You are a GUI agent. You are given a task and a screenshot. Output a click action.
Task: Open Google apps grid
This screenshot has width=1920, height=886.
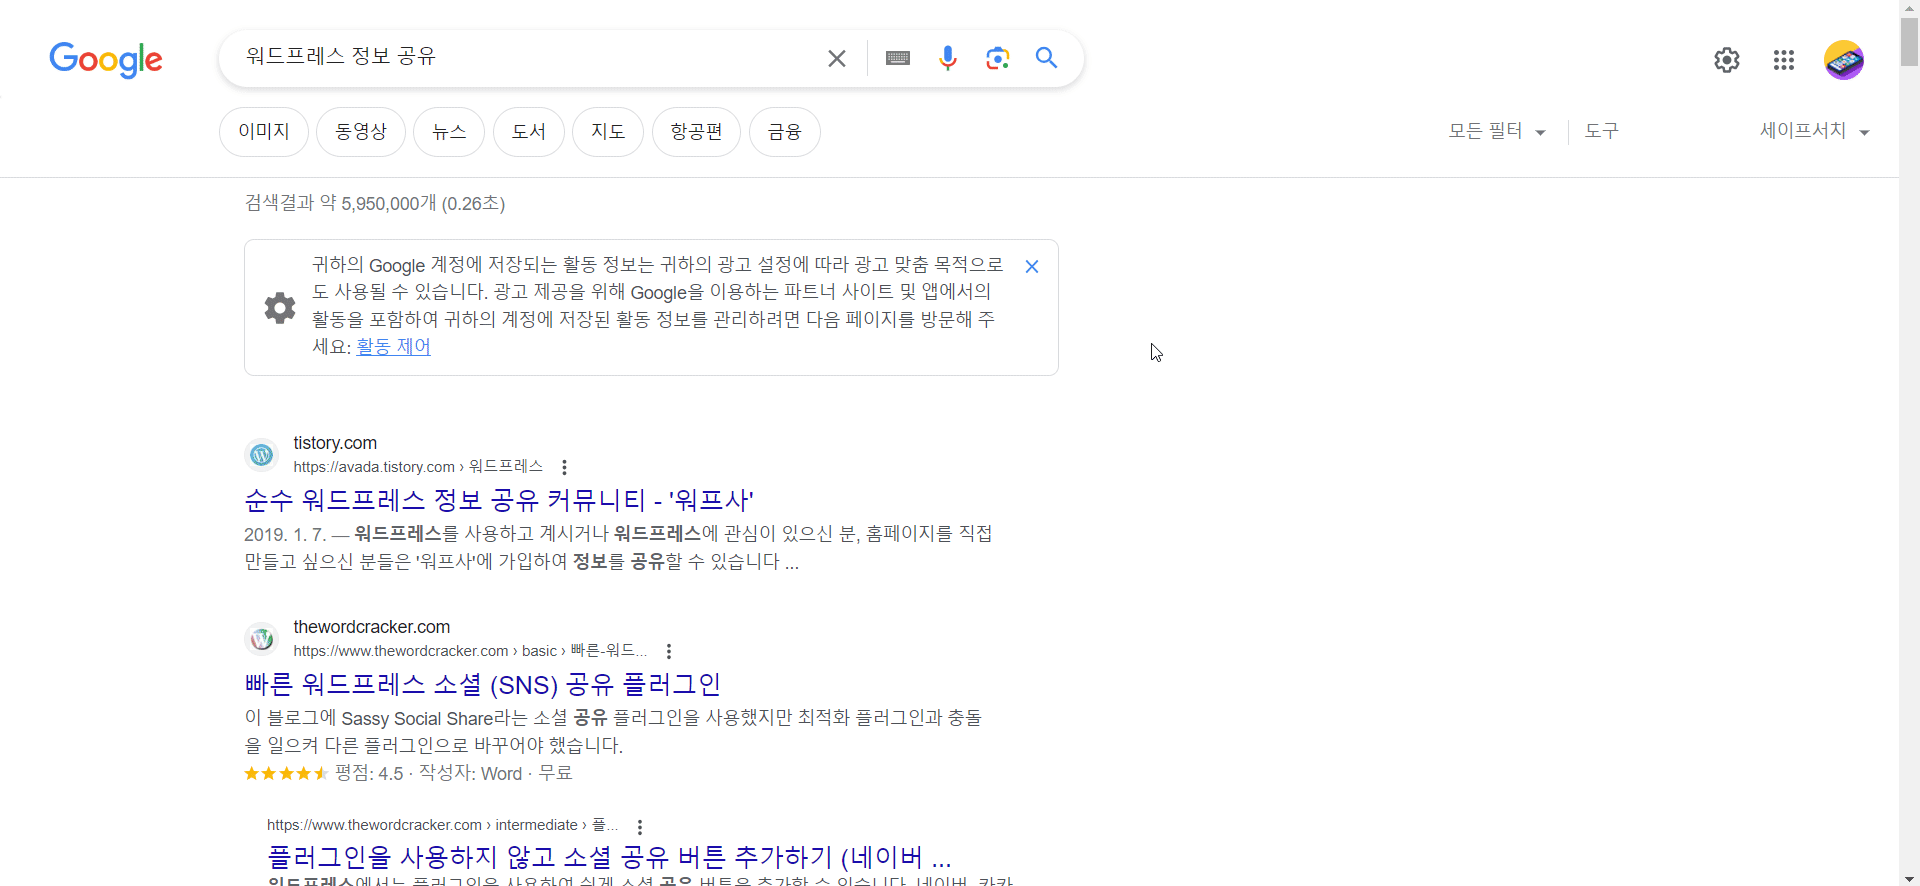[1784, 60]
